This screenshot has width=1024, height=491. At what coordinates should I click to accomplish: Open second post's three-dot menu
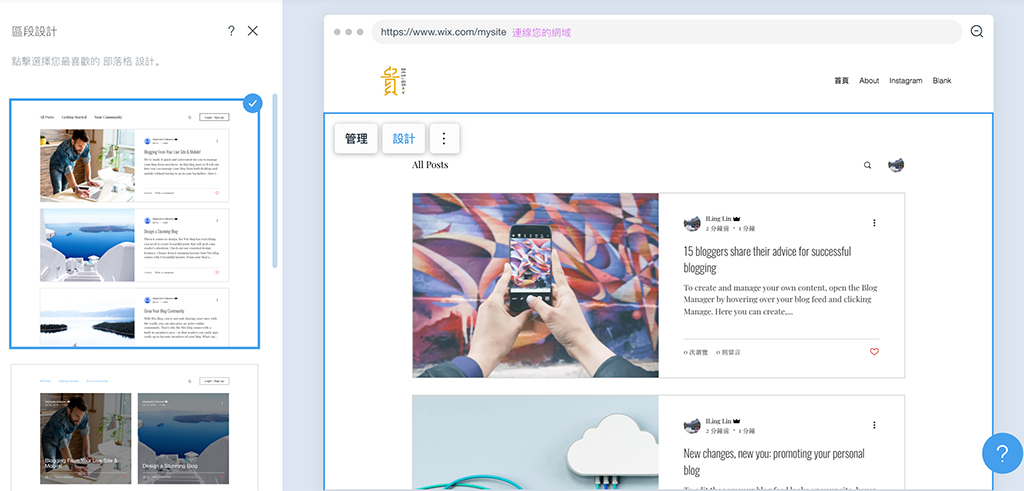coord(874,425)
